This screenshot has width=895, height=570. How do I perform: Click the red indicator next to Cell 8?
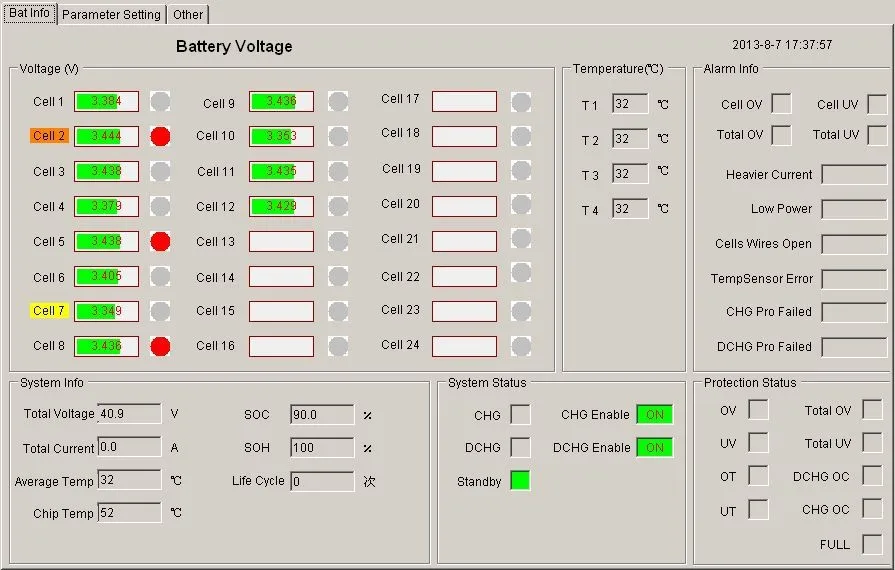(160, 346)
